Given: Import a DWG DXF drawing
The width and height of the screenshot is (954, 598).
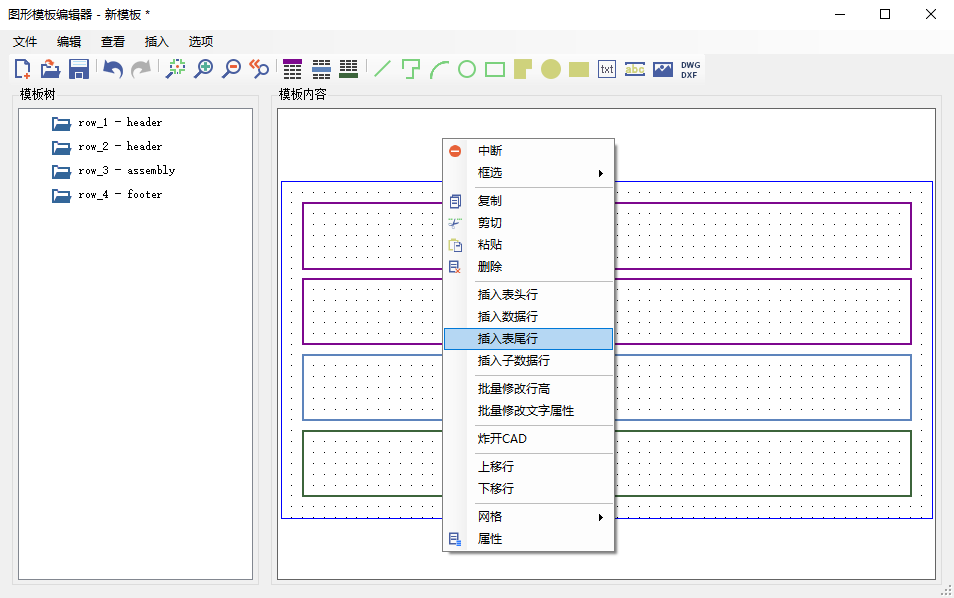Looking at the screenshot, I should point(691,69).
